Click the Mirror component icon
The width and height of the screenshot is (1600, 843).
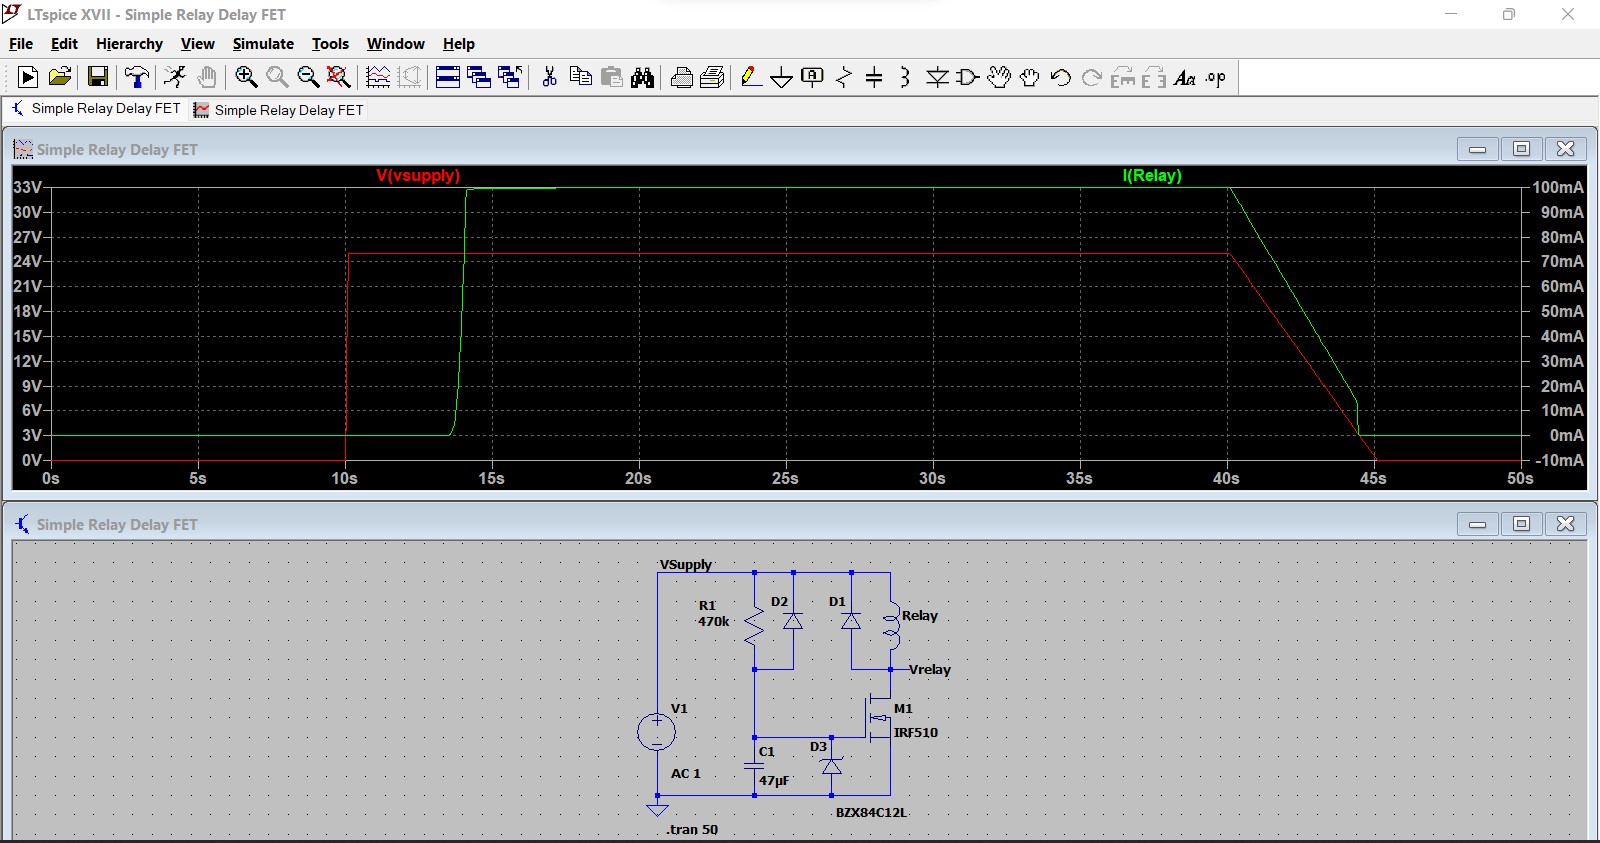tap(1154, 77)
